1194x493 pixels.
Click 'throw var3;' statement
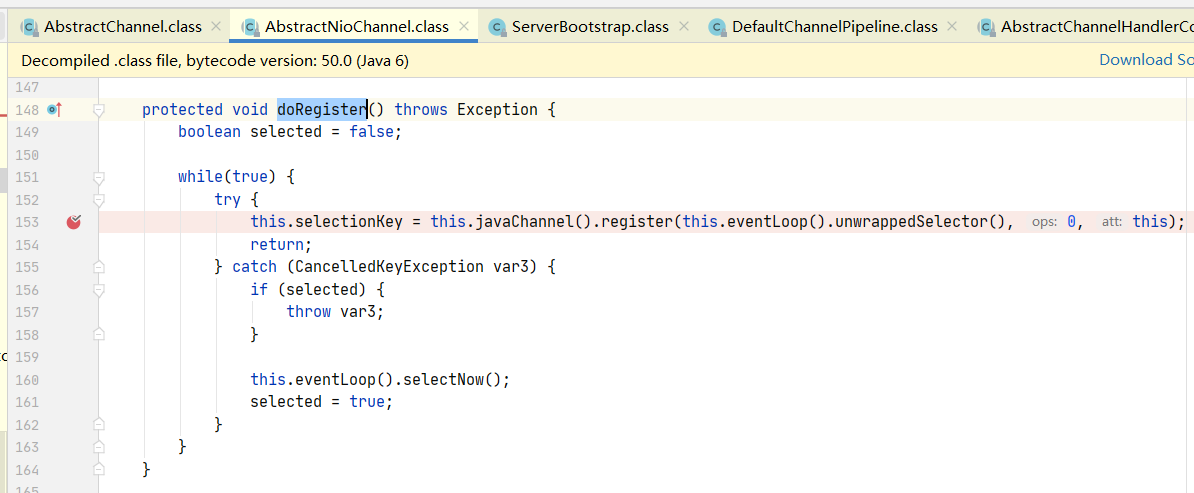coord(335,312)
